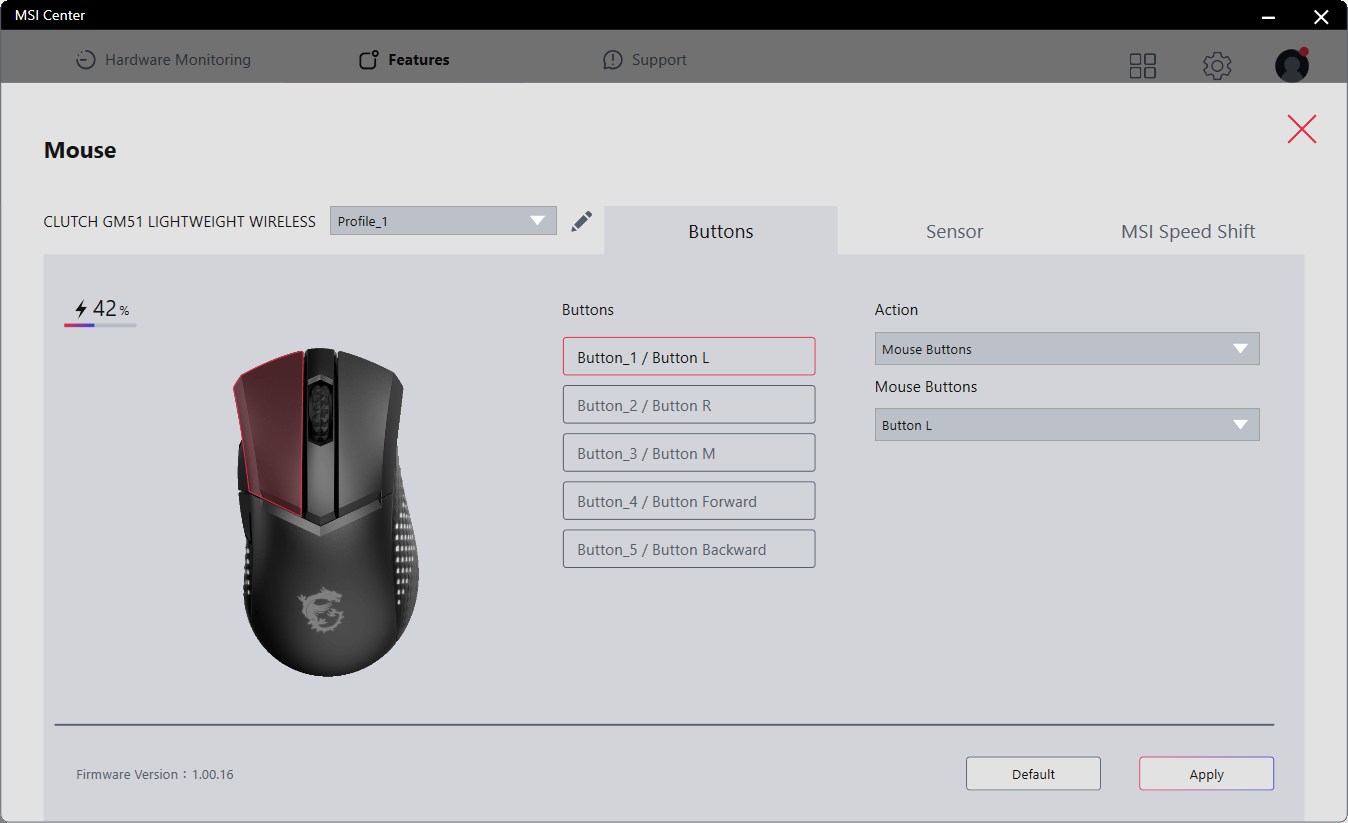Click the pencil icon to rename profile
The image size is (1348, 823).
pos(582,221)
